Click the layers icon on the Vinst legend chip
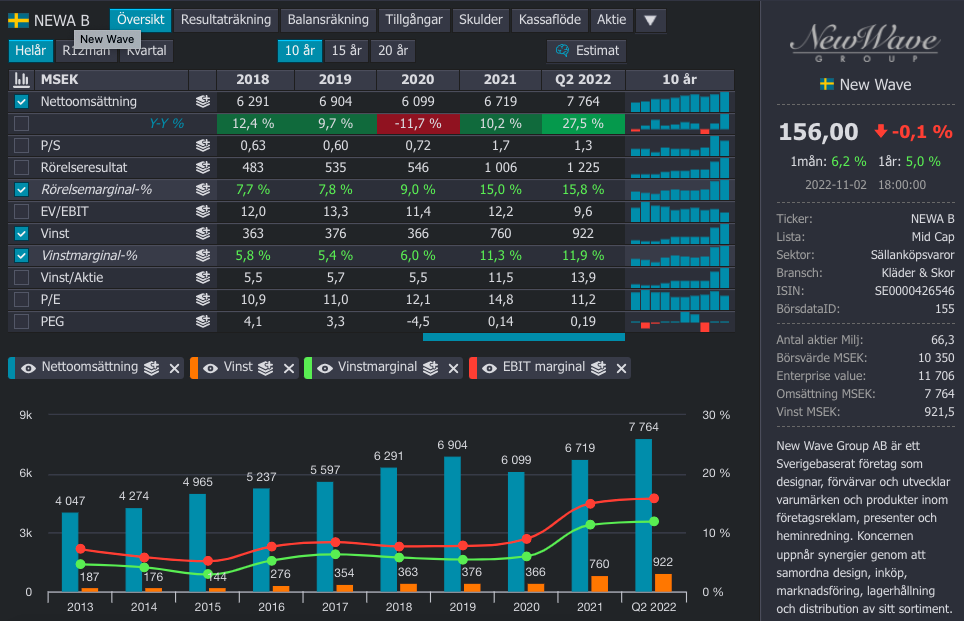The image size is (964, 621). tap(266, 368)
